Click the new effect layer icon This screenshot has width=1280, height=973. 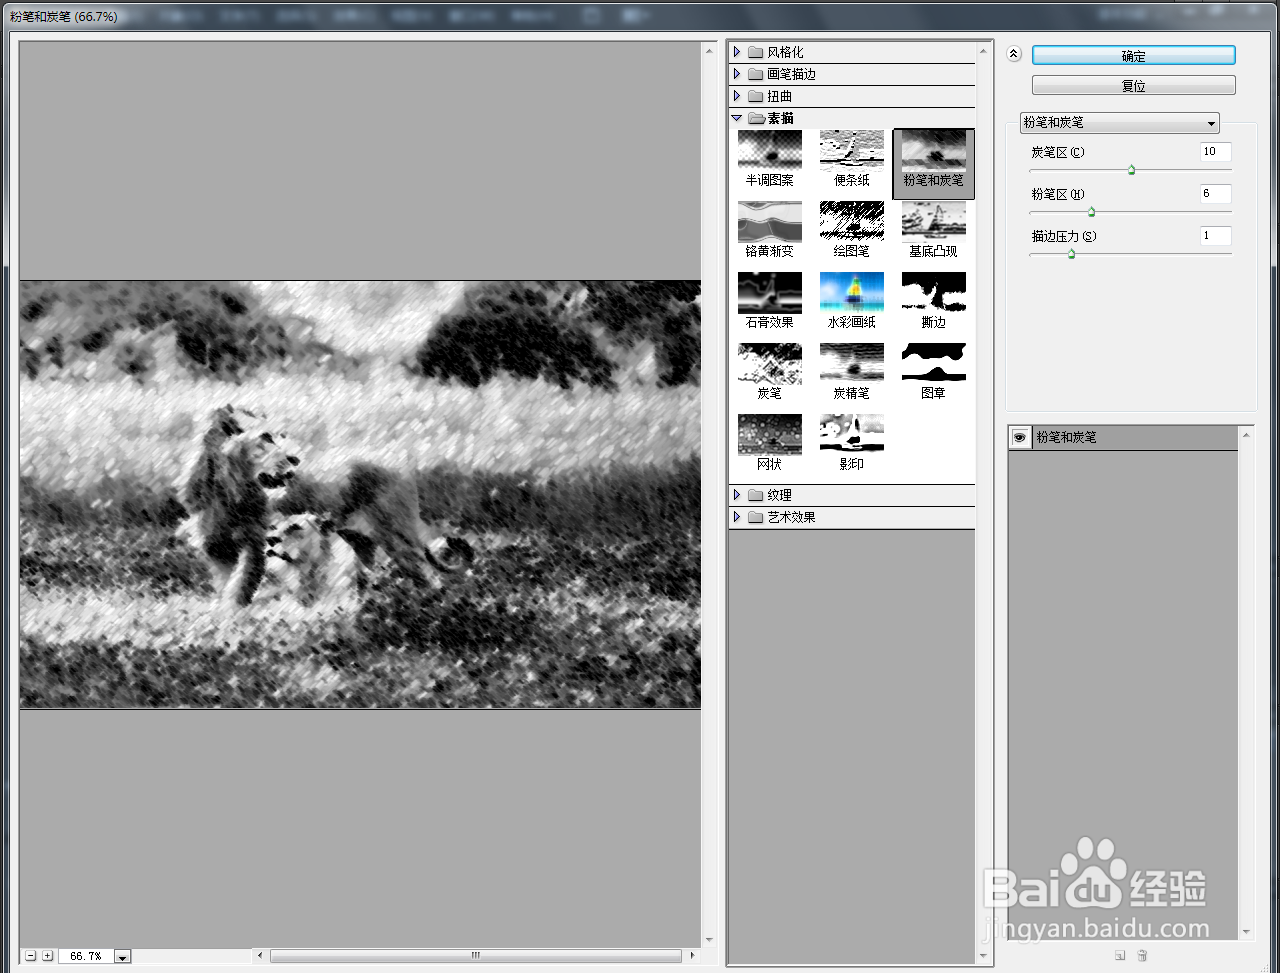[x=1121, y=956]
